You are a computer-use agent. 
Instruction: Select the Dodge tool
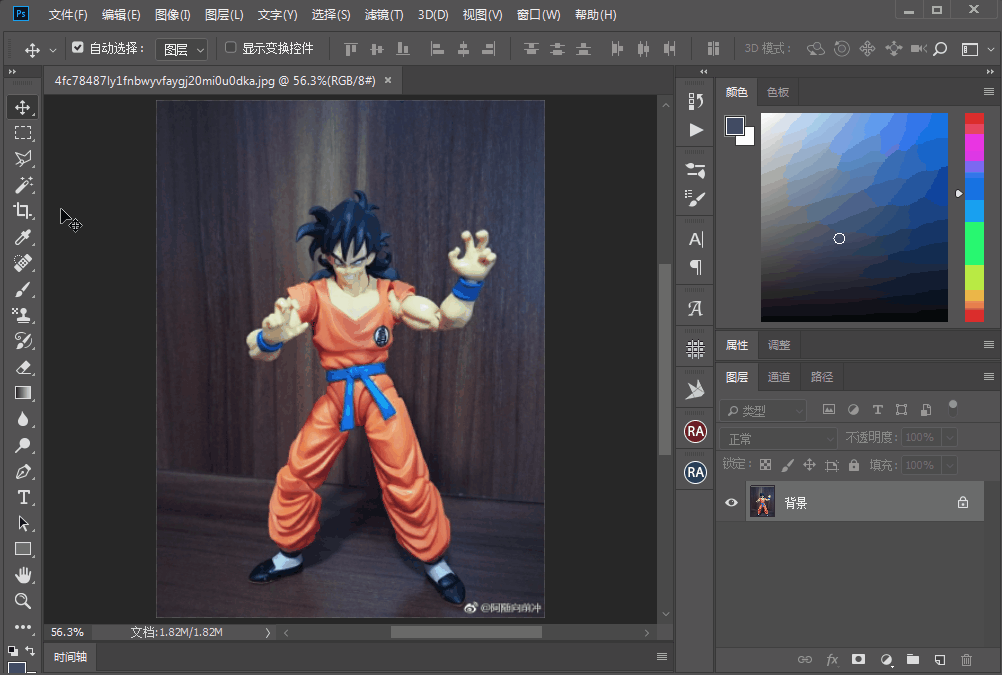coord(23,446)
